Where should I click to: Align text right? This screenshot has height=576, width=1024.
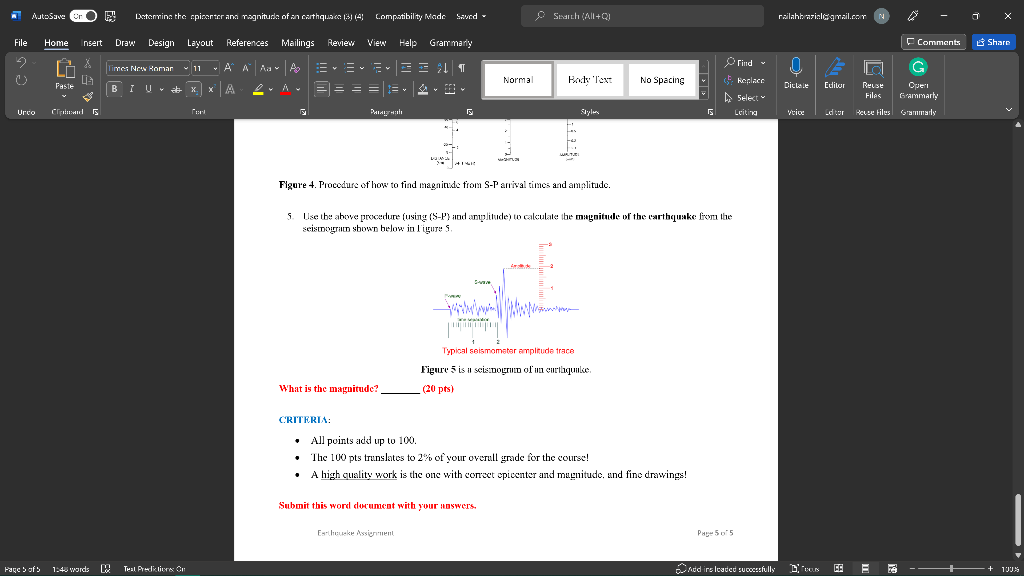(356, 89)
